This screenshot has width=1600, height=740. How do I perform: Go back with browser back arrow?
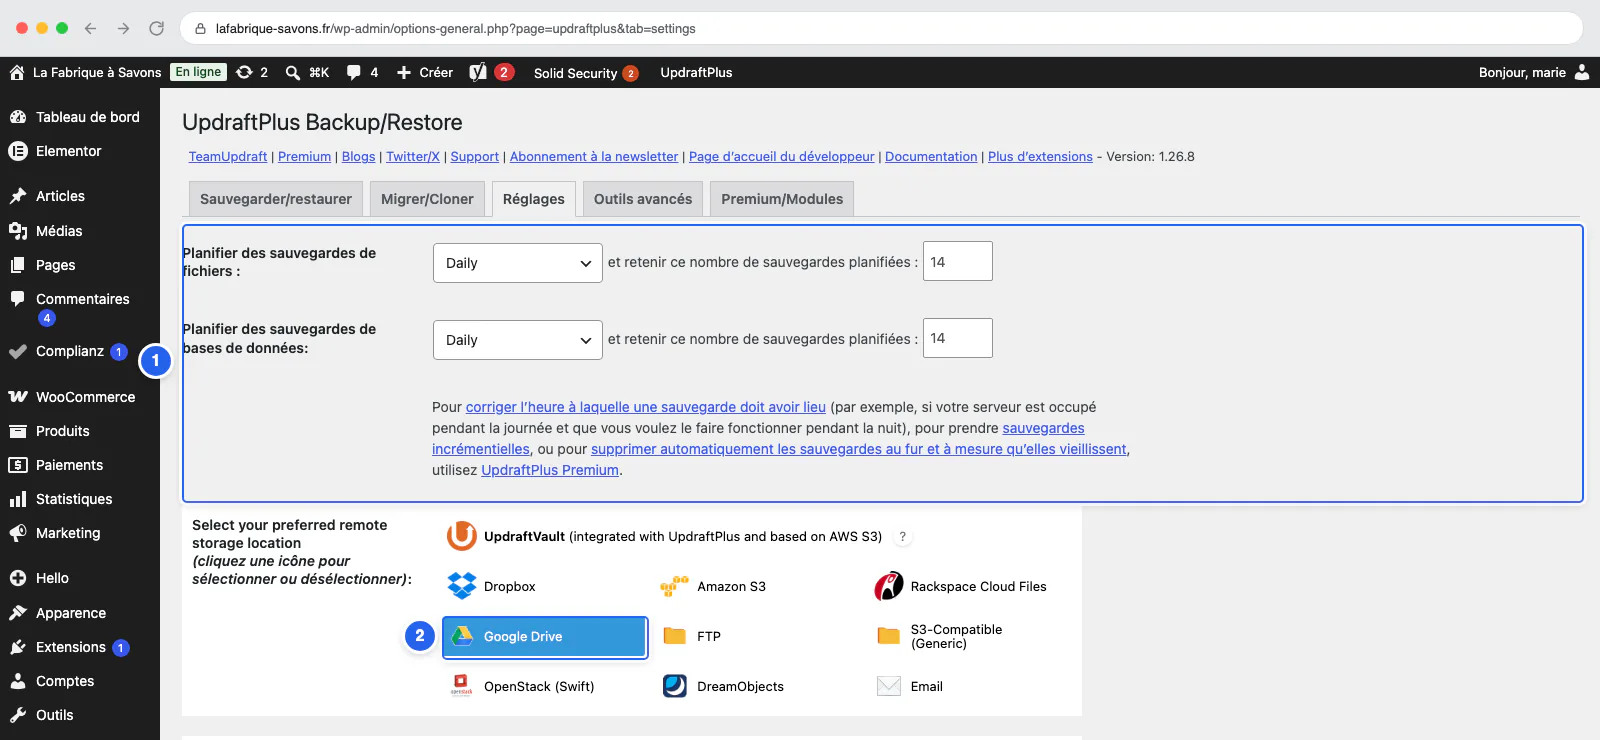(x=91, y=28)
